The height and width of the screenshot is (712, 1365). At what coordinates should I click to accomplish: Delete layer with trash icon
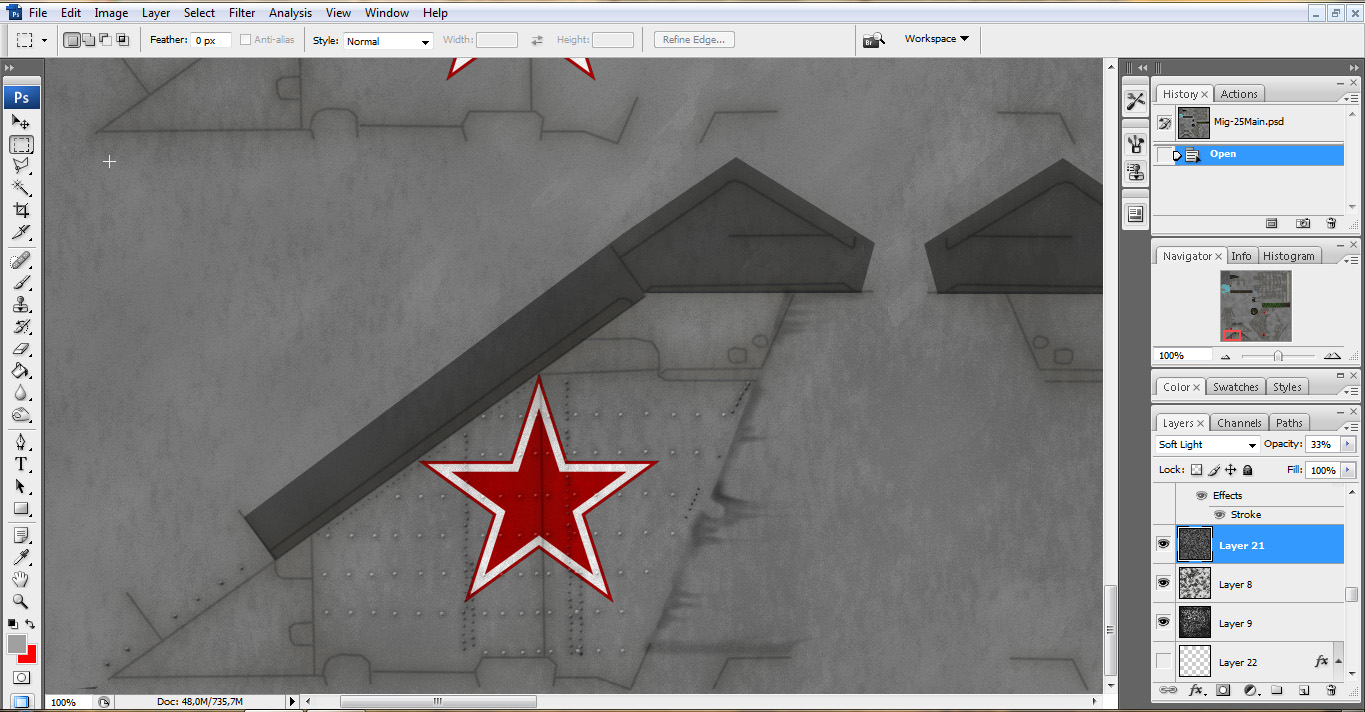click(x=1331, y=690)
